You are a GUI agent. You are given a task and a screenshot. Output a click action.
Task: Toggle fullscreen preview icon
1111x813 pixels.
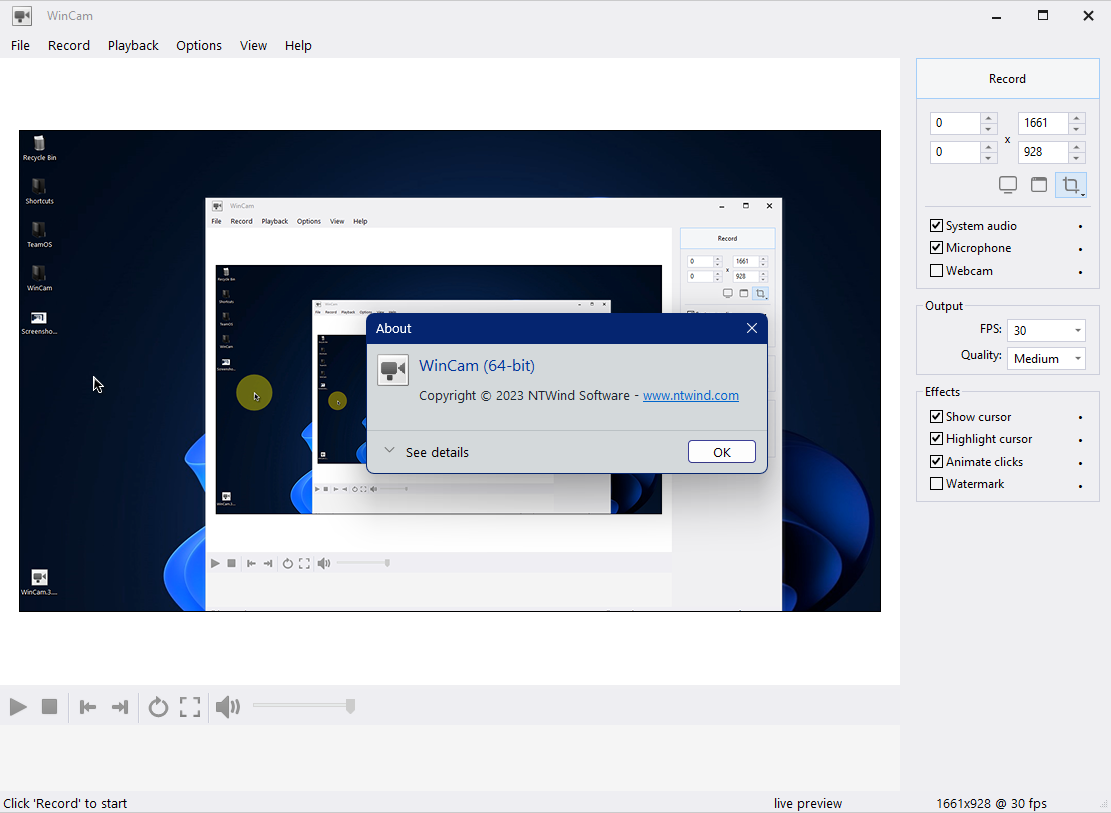click(190, 707)
